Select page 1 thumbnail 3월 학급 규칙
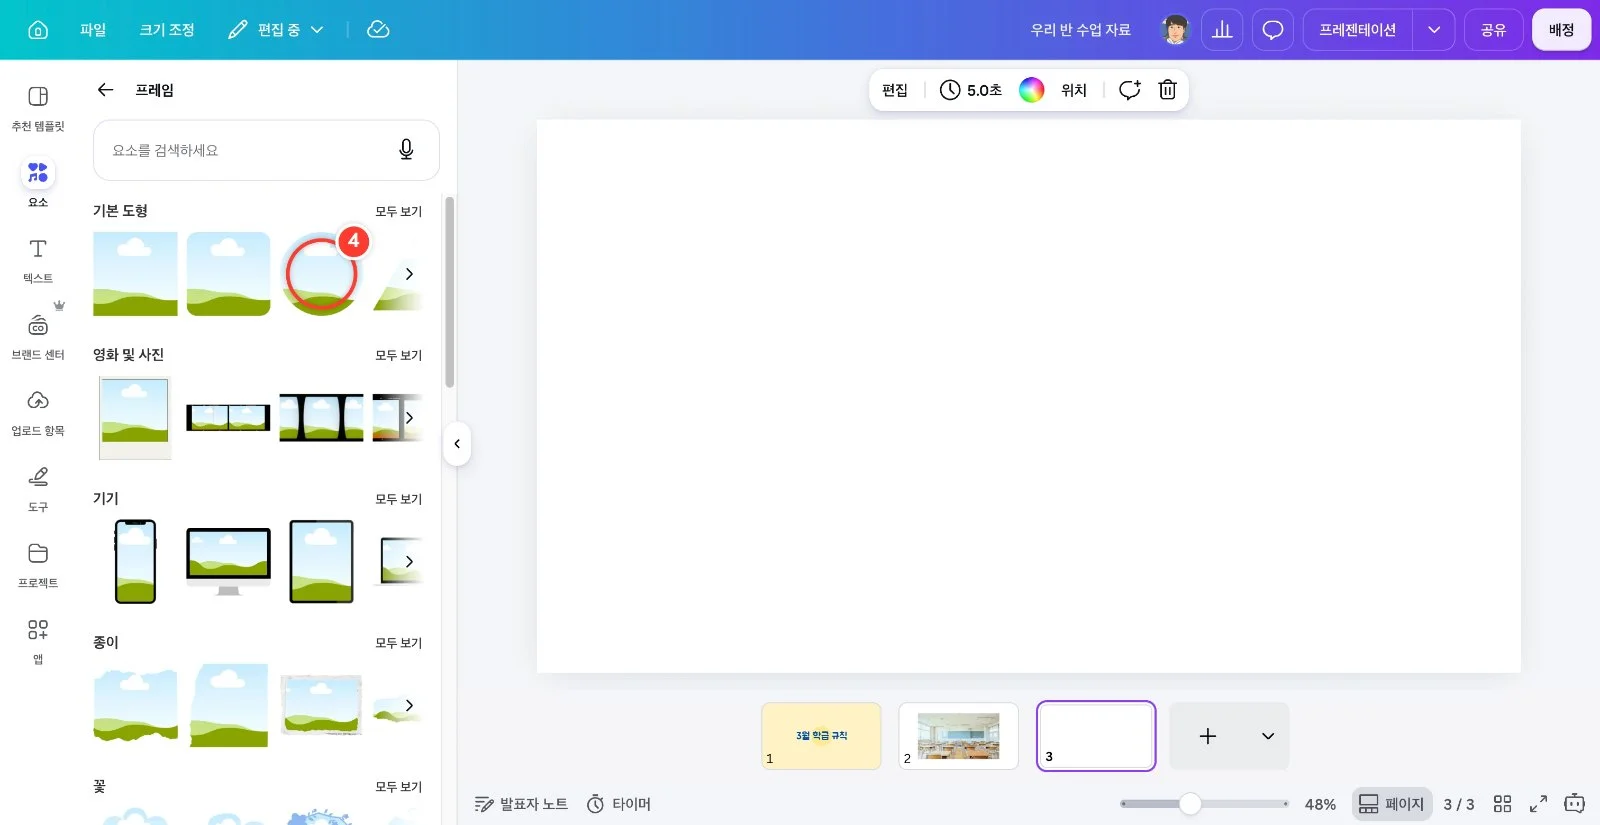 (x=821, y=736)
